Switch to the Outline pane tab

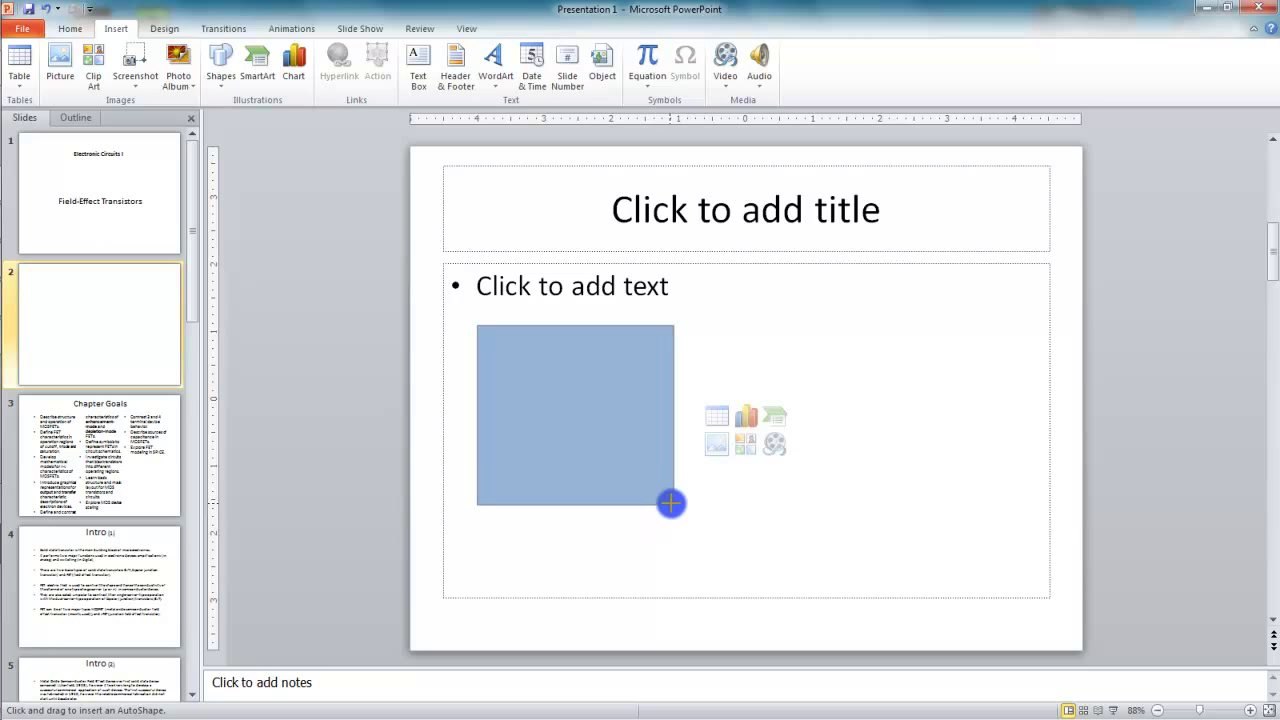75,118
